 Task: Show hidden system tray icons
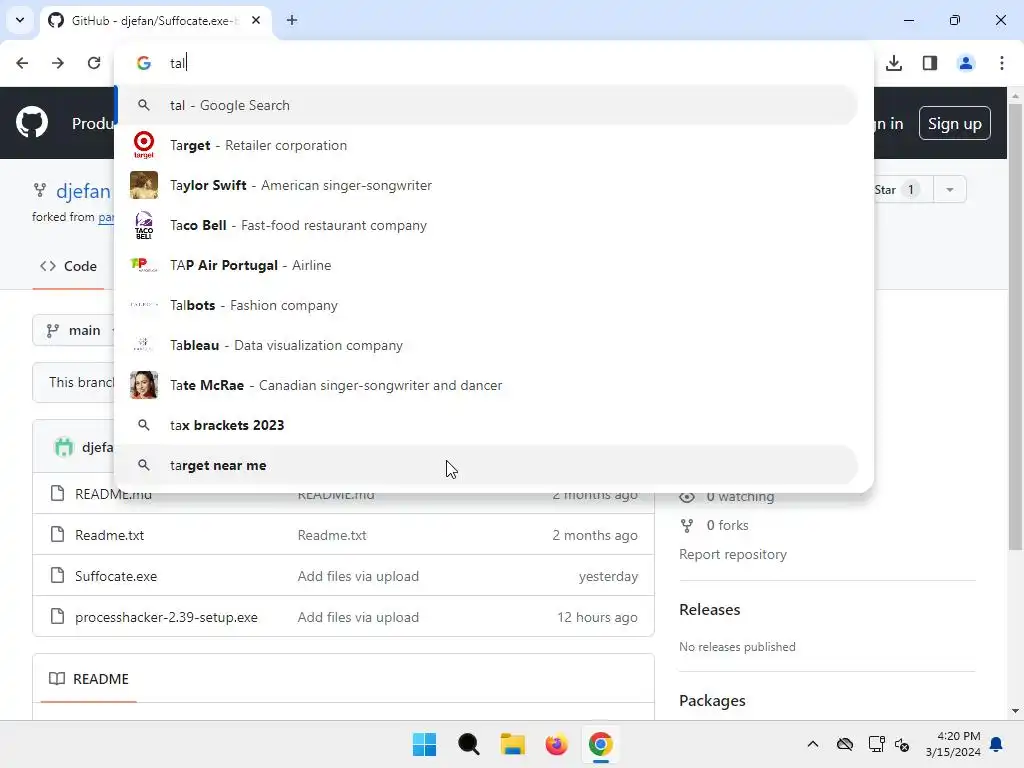(x=812, y=744)
